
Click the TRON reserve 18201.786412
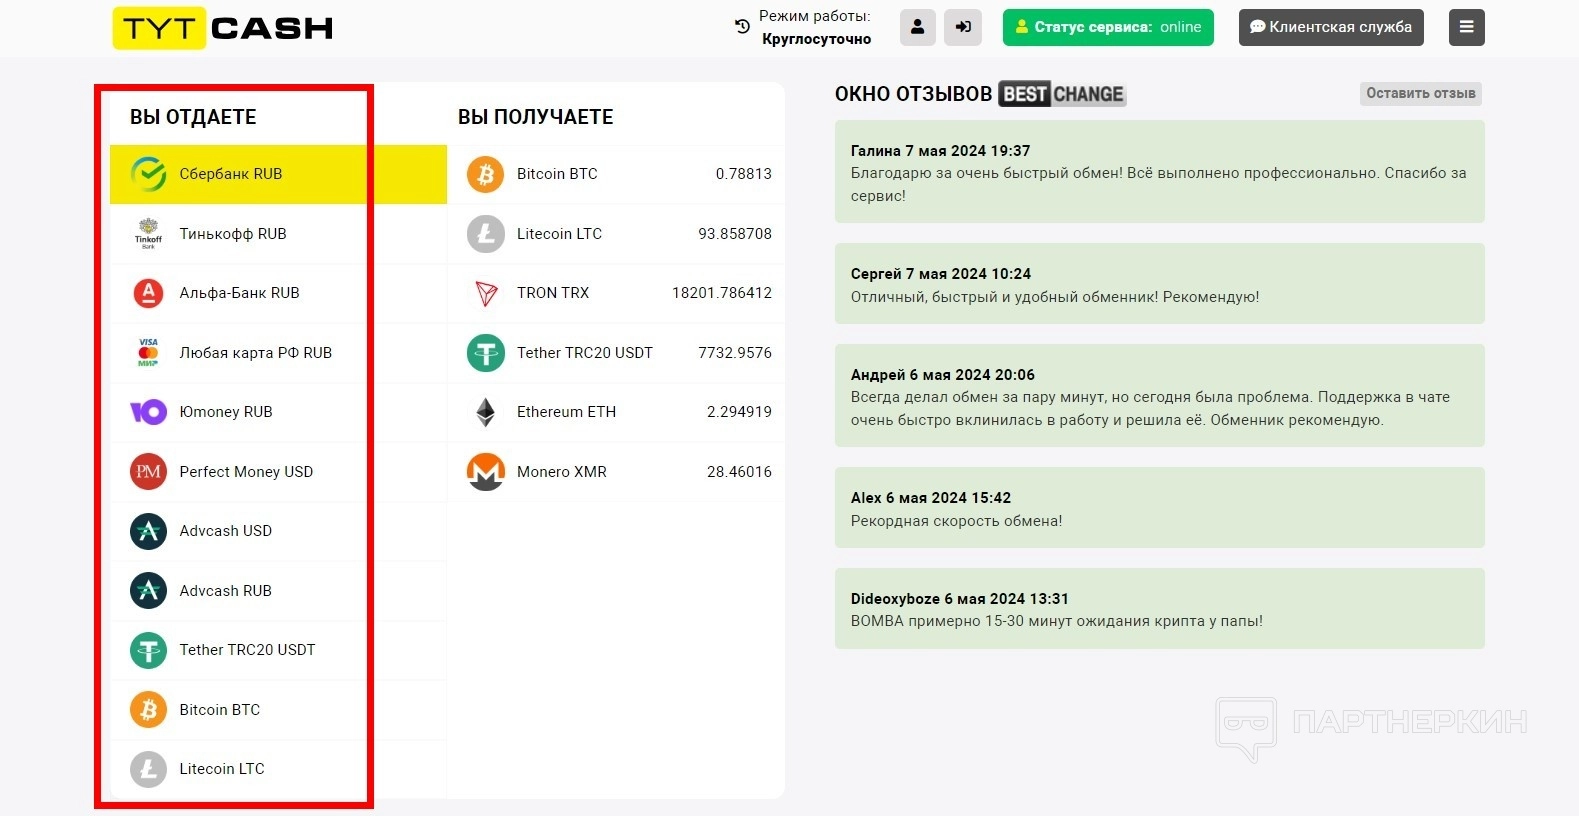[722, 293]
